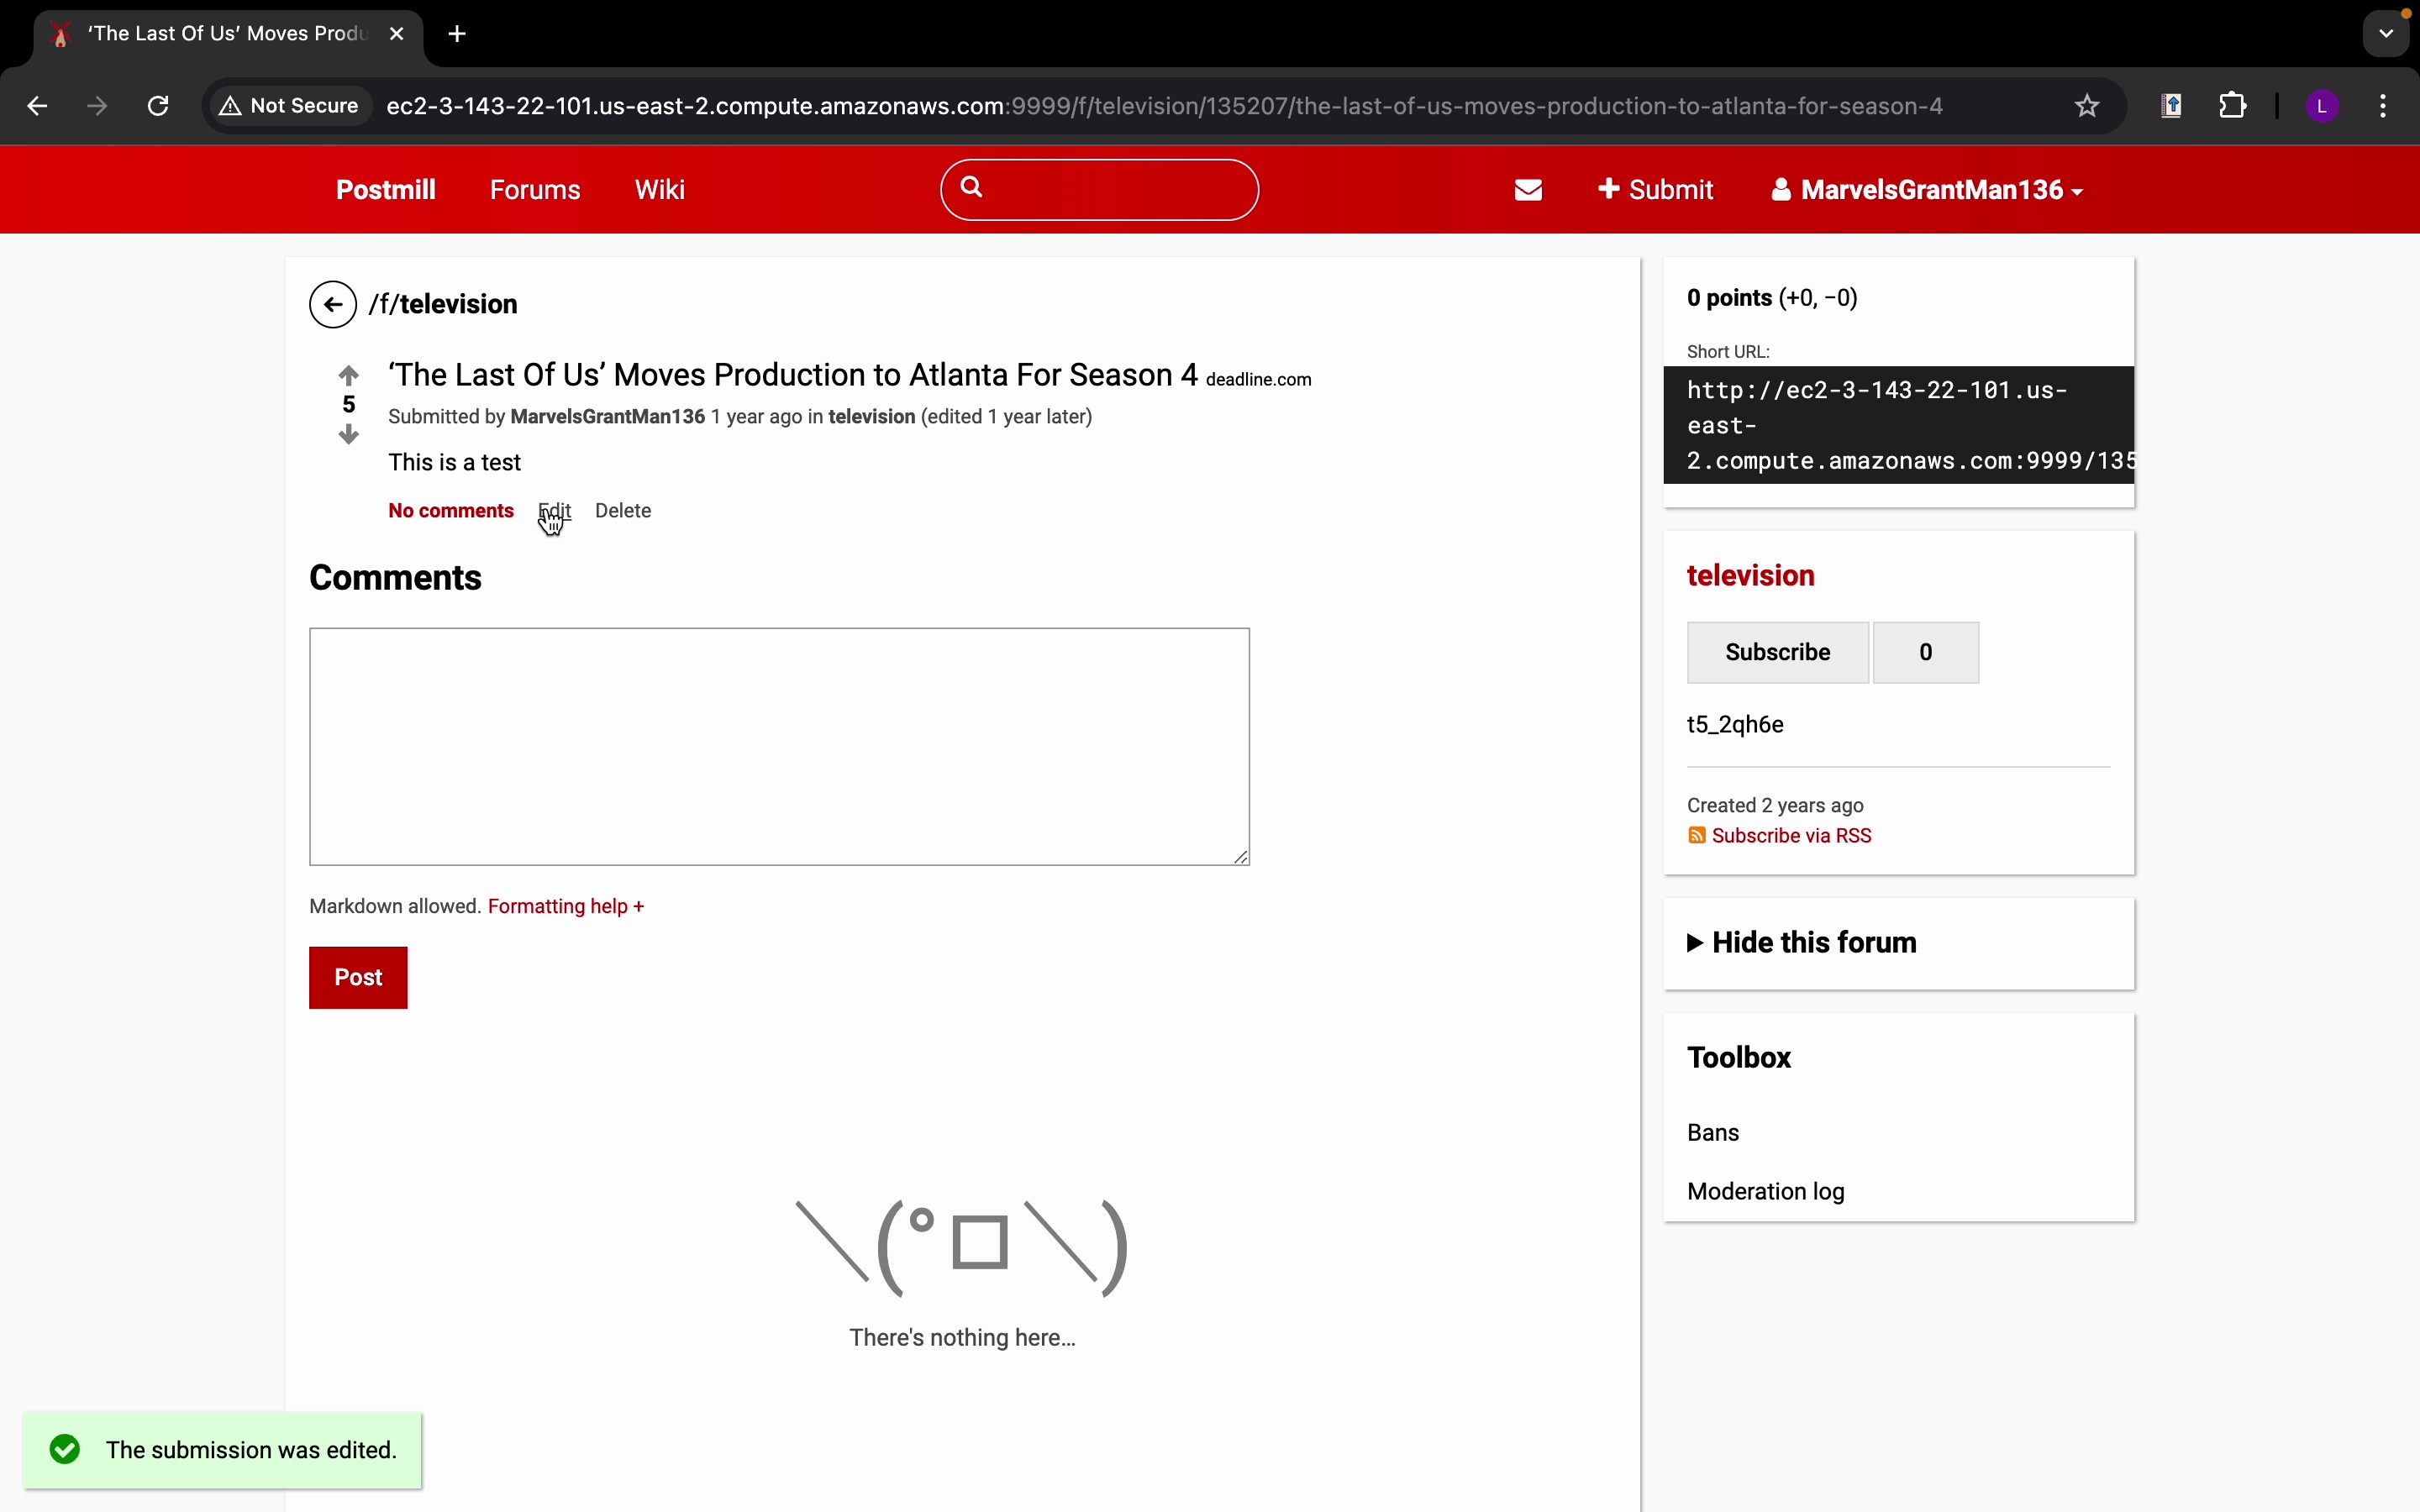Open the Moderation log in Toolbox
The height and width of the screenshot is (1512, 2420).
(1765, 1191)
